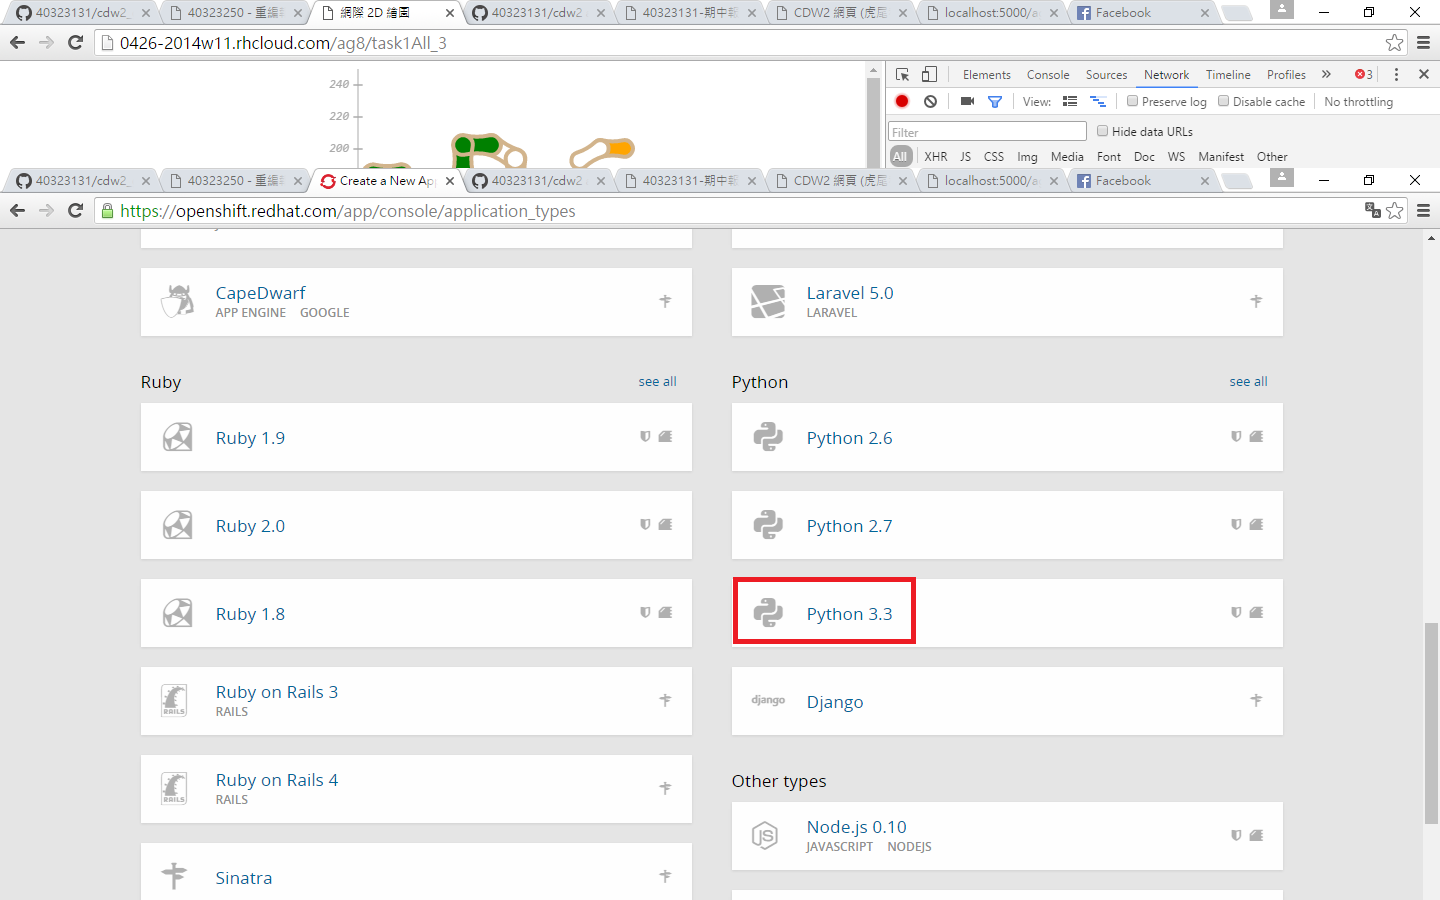Close the Create a New App tab
The width and height of the screenshot is (1440, 900).
coord(450,181)
